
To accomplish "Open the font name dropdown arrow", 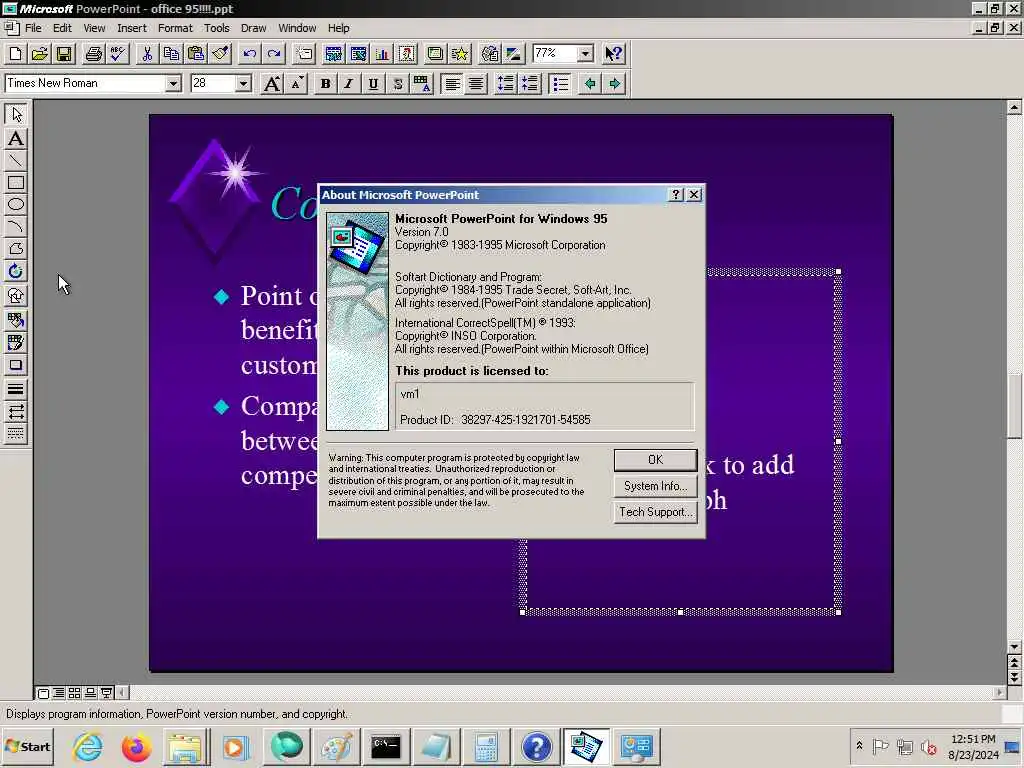I will 173,84.
